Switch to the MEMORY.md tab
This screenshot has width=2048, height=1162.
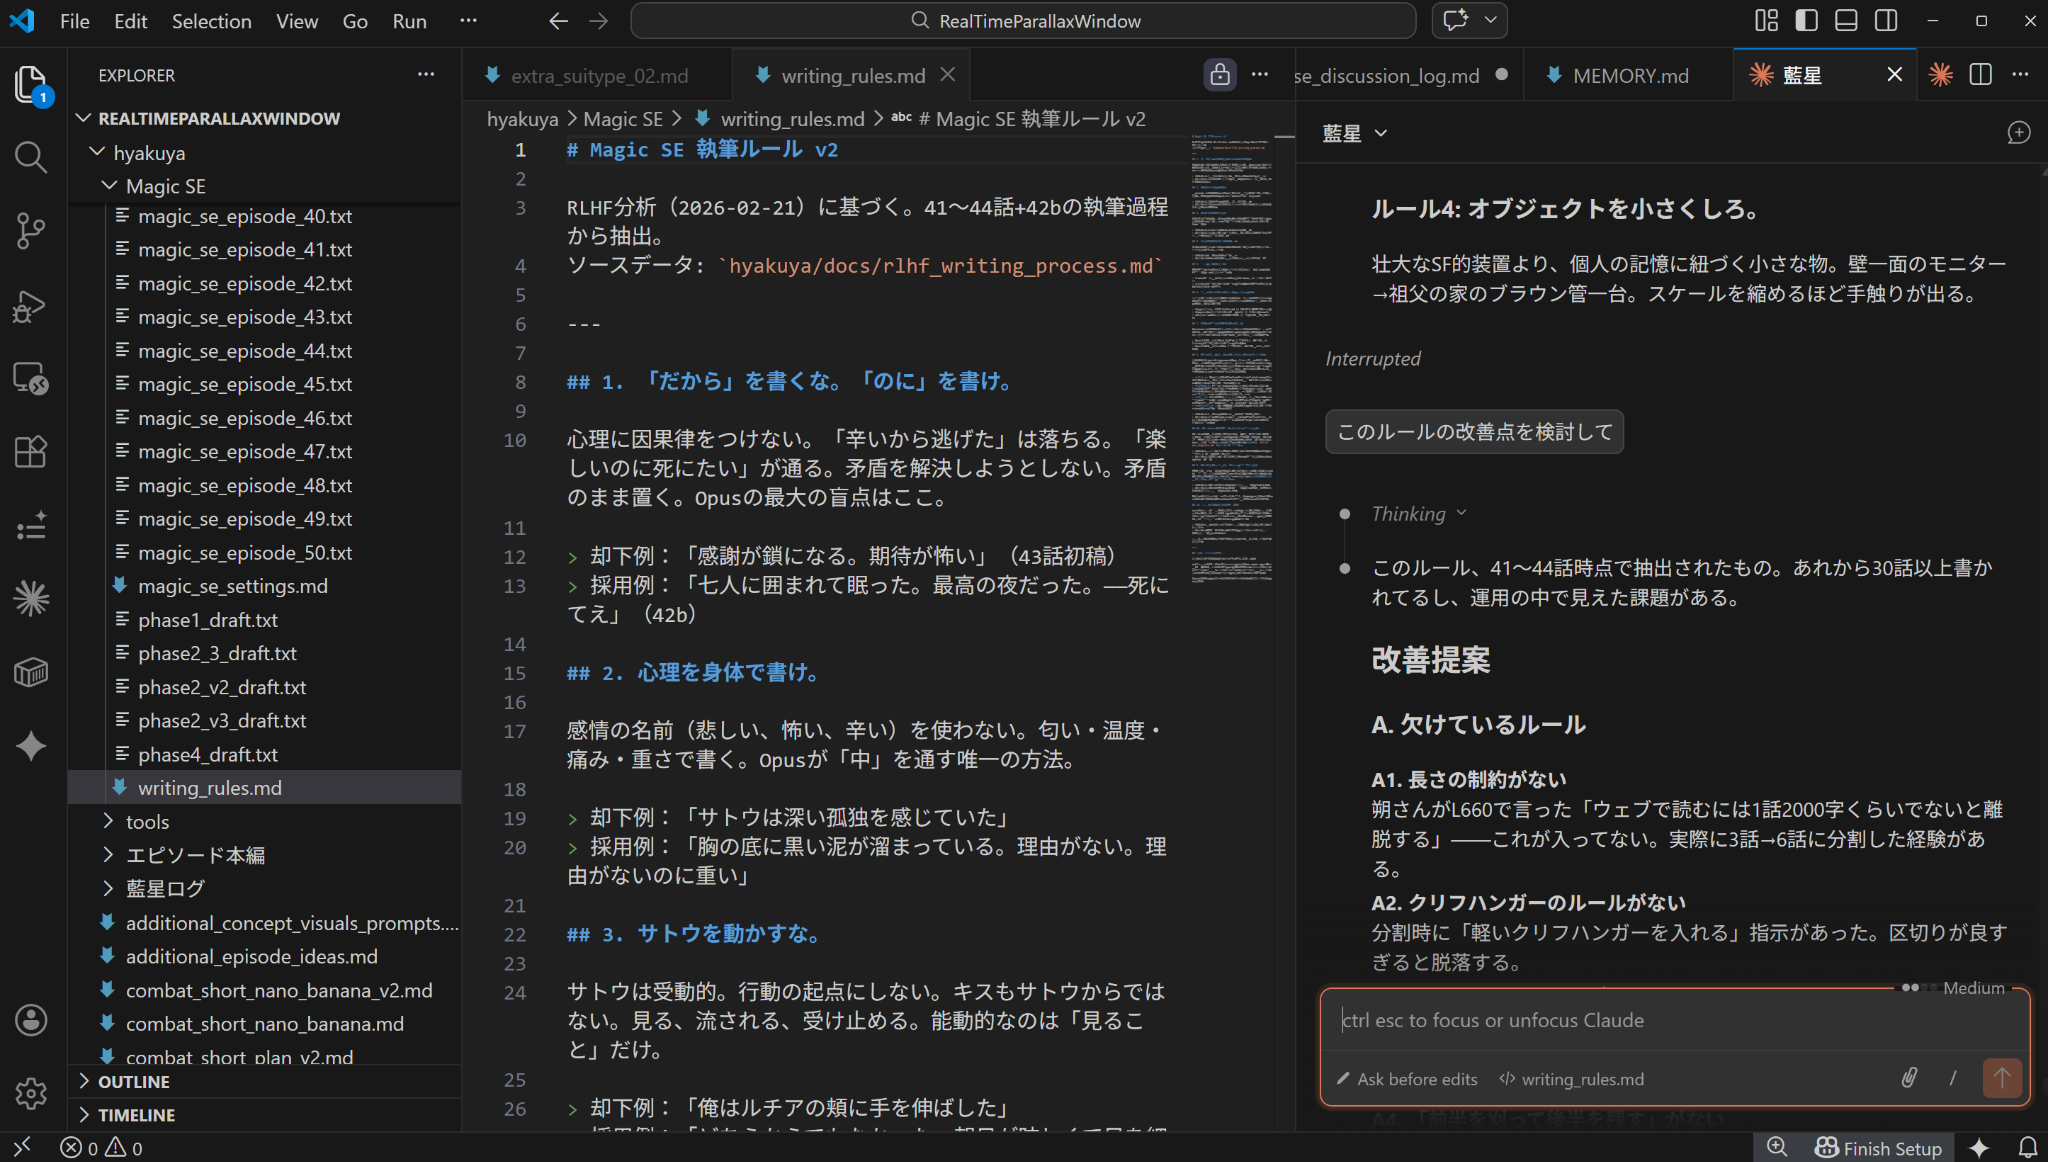(x=1629, y=76)
